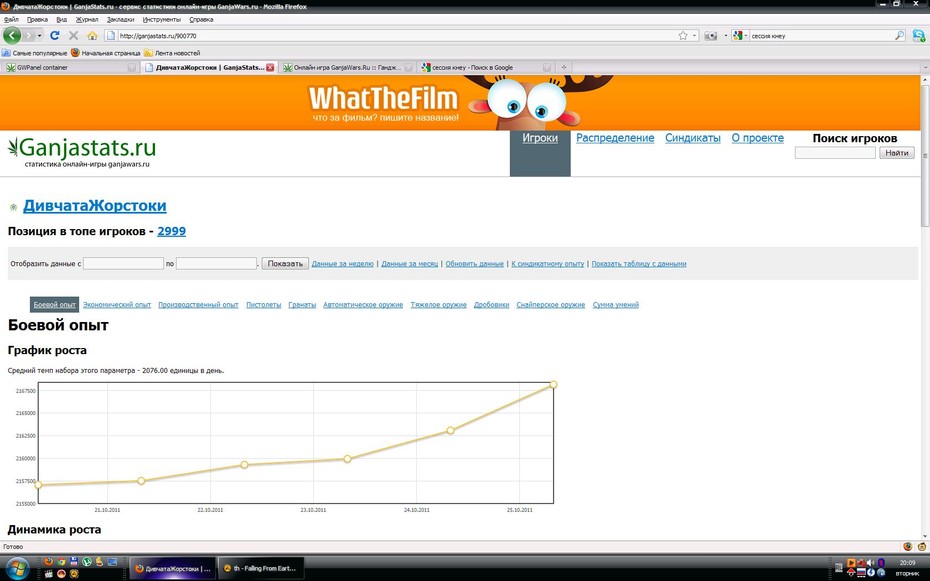Open the Google search engine selector
This screenshot has height=581, width=930.
click(740, 36)
